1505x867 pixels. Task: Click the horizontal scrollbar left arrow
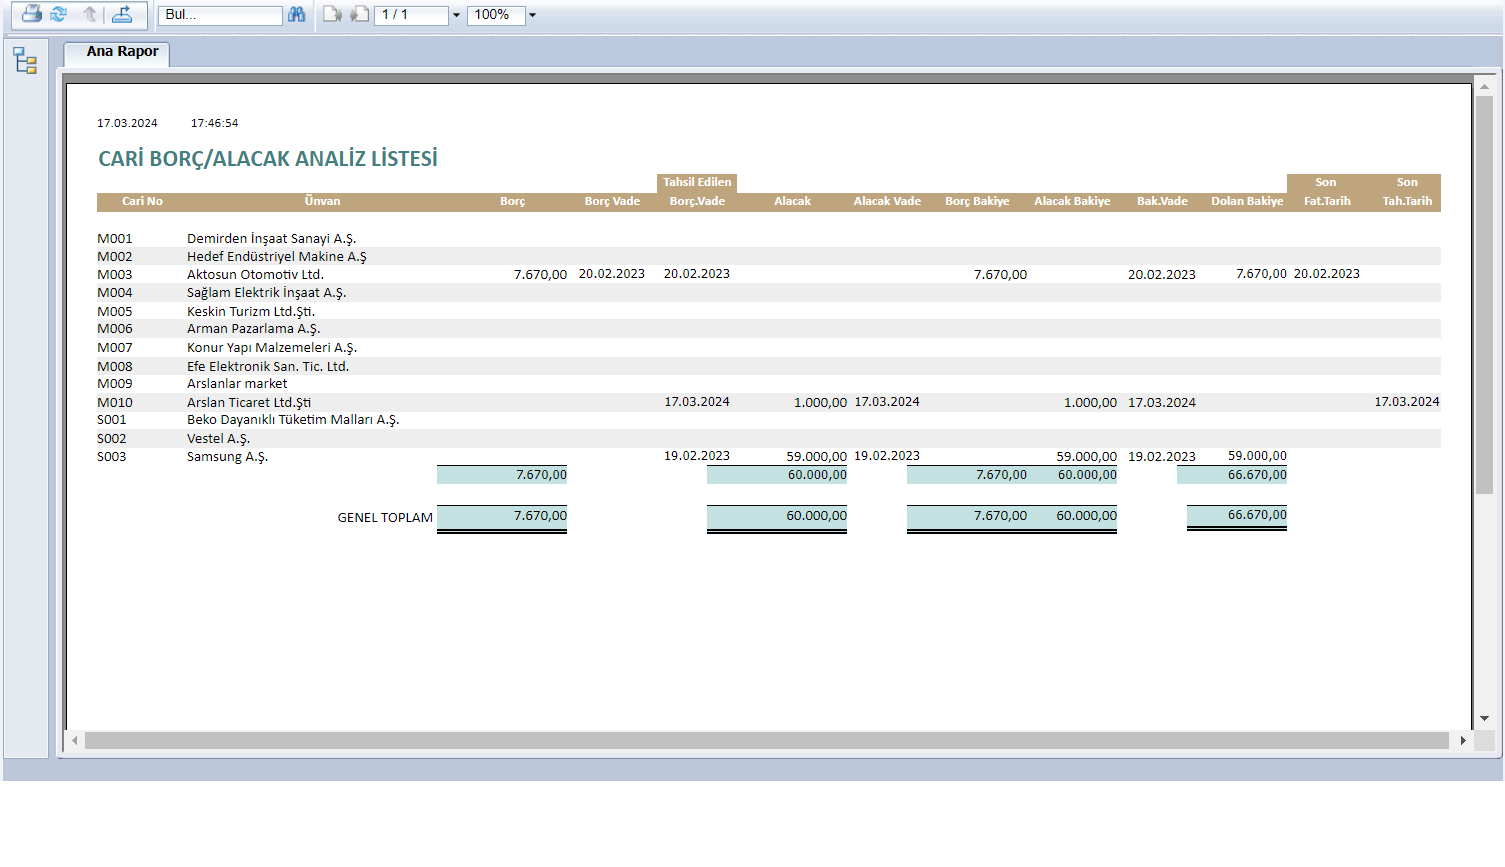[75, 740]
